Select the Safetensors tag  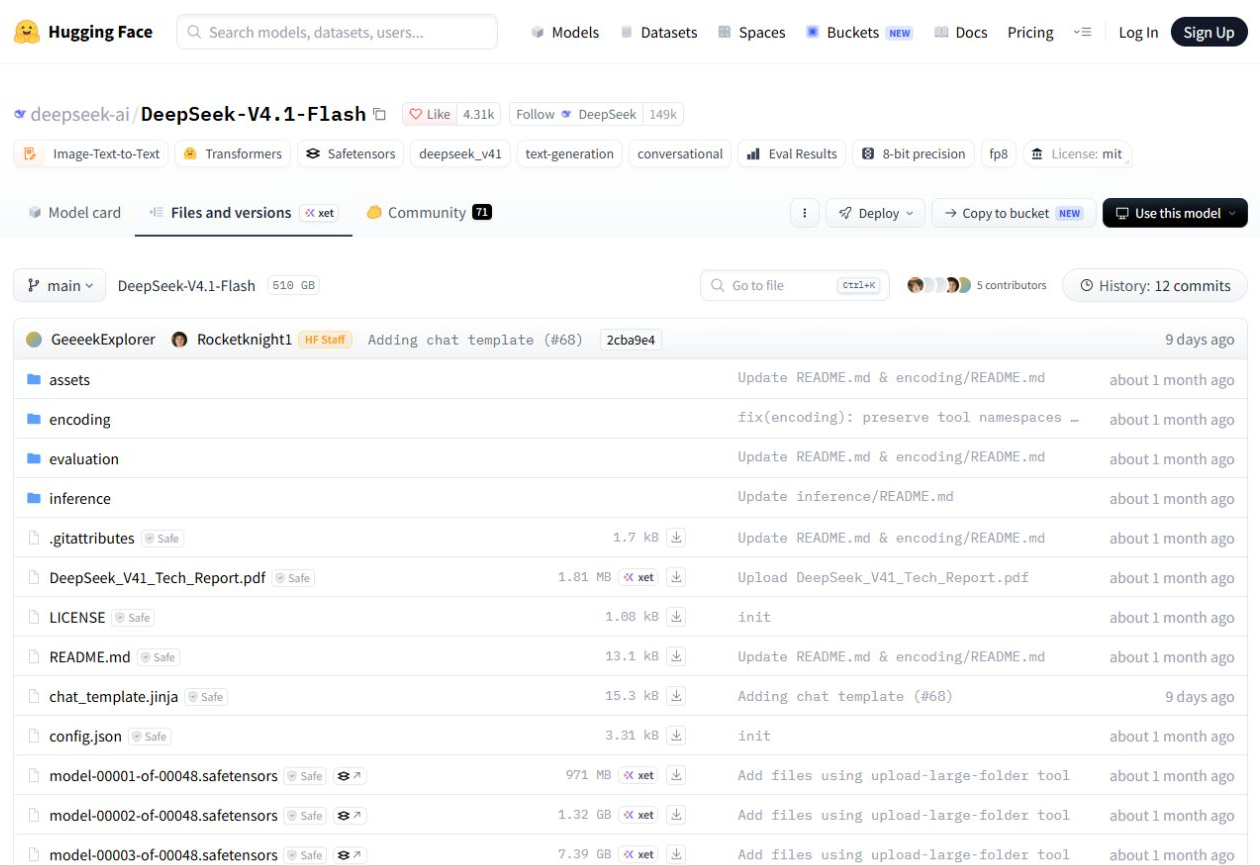click(351, 154)
